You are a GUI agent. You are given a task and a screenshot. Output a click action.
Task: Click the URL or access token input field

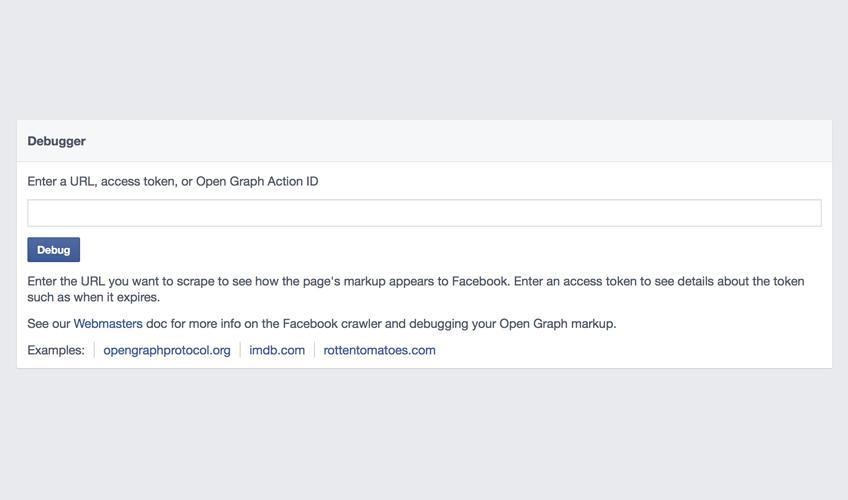[424, 213]
